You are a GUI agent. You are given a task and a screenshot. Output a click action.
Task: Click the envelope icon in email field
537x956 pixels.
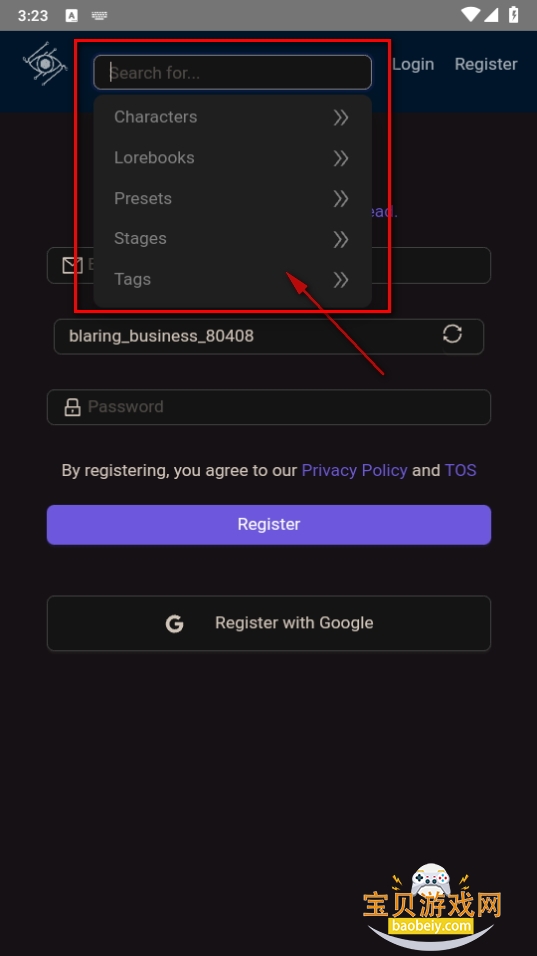73,265
